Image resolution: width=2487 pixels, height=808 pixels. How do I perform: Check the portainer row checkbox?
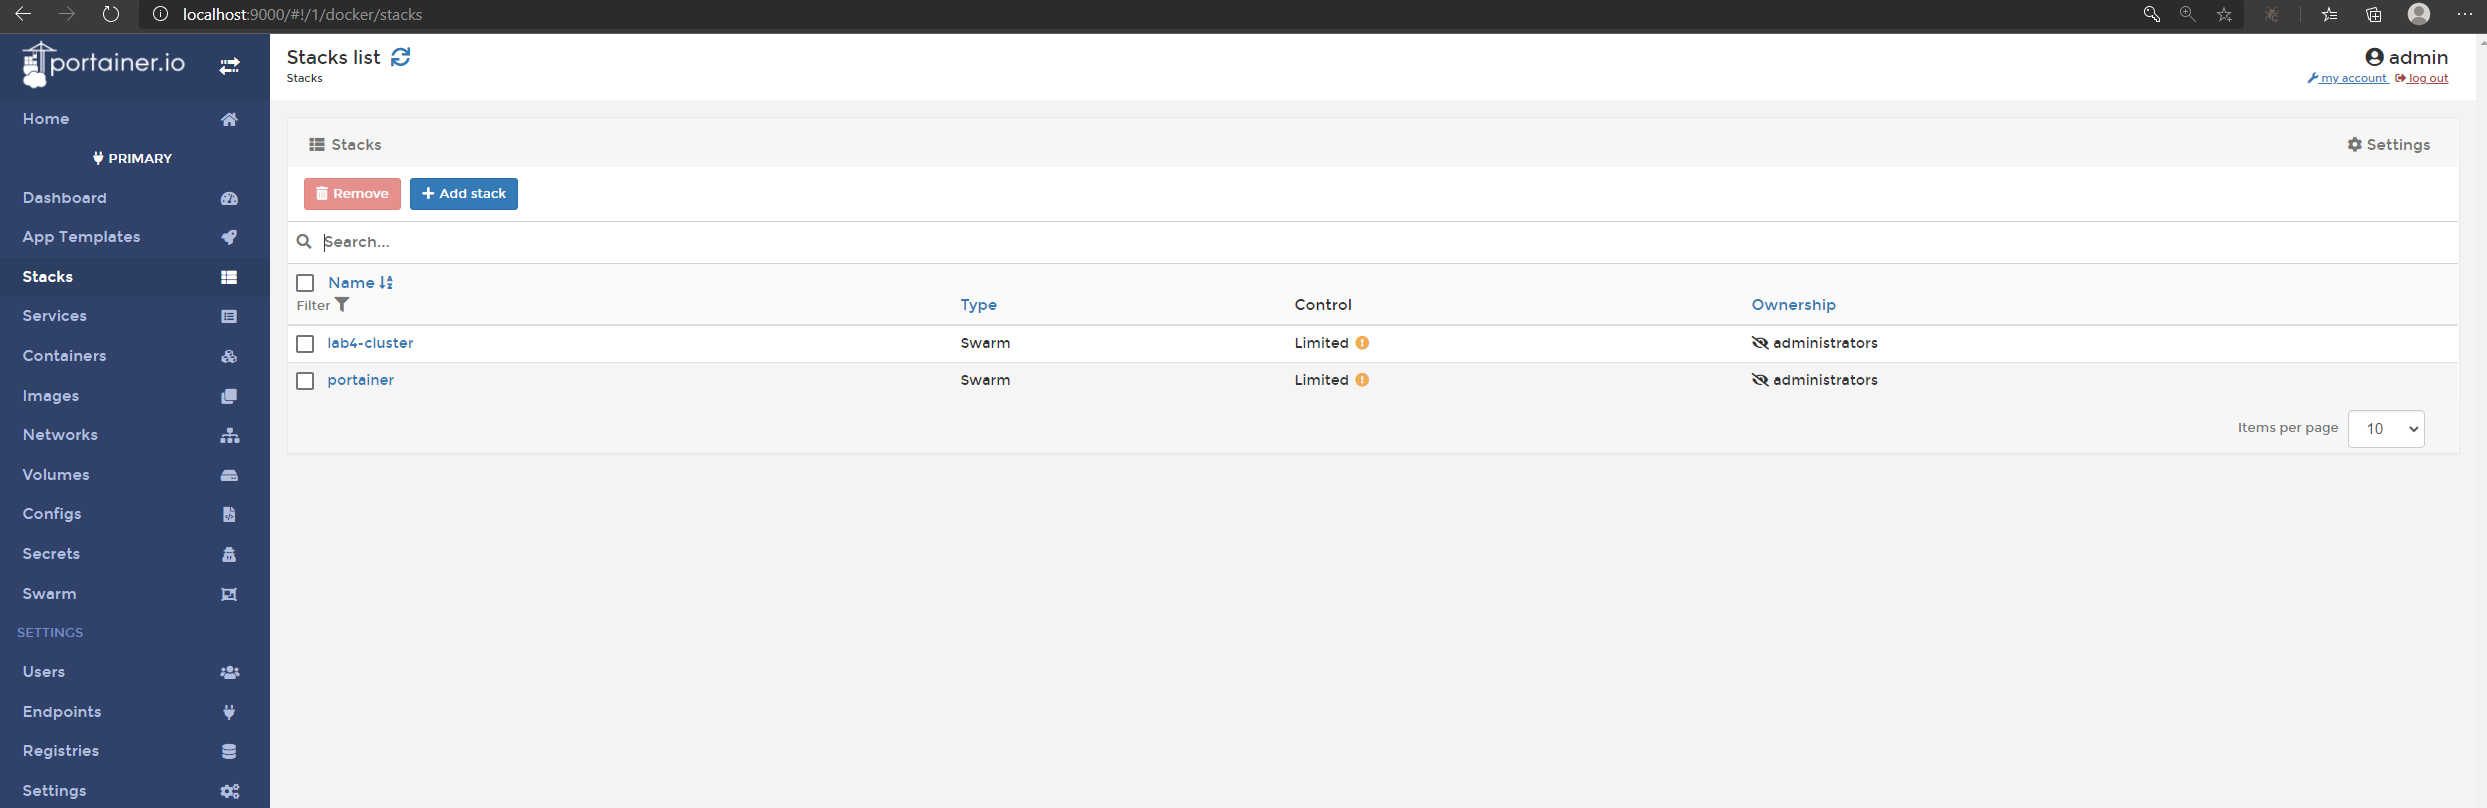[305, 381]
